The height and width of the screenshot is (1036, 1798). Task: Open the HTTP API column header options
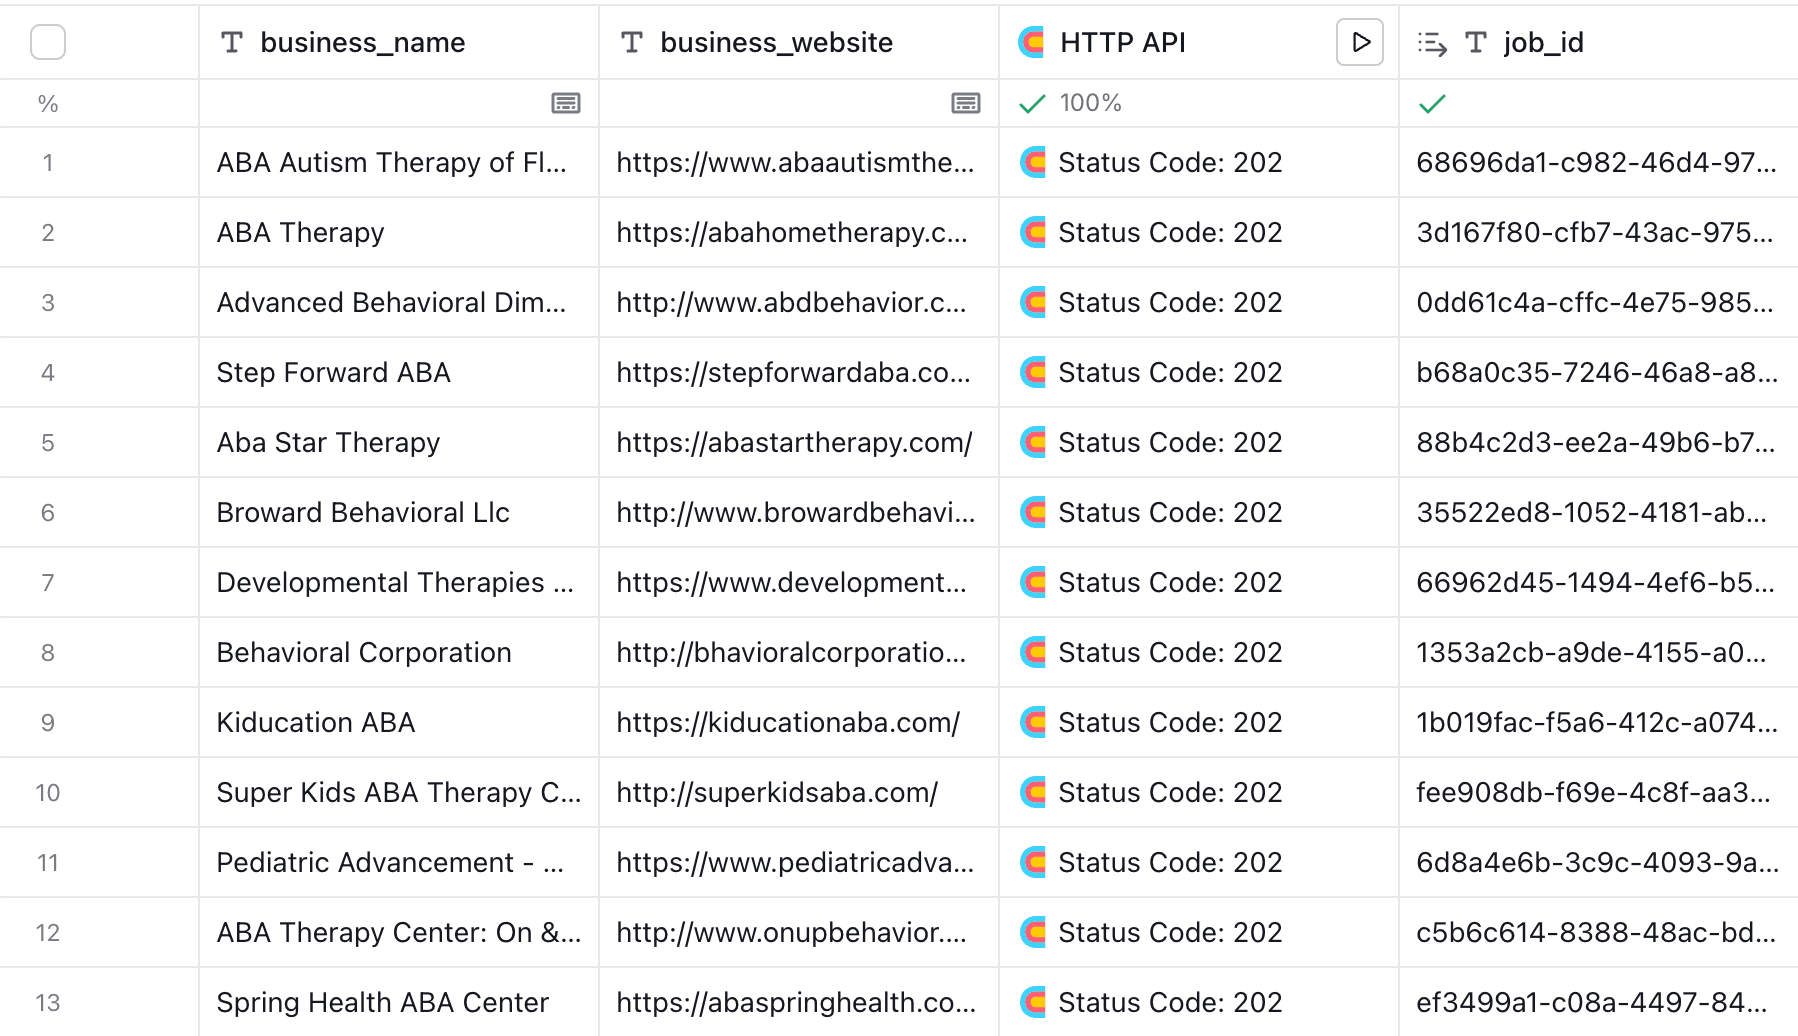coord(1122,42)
